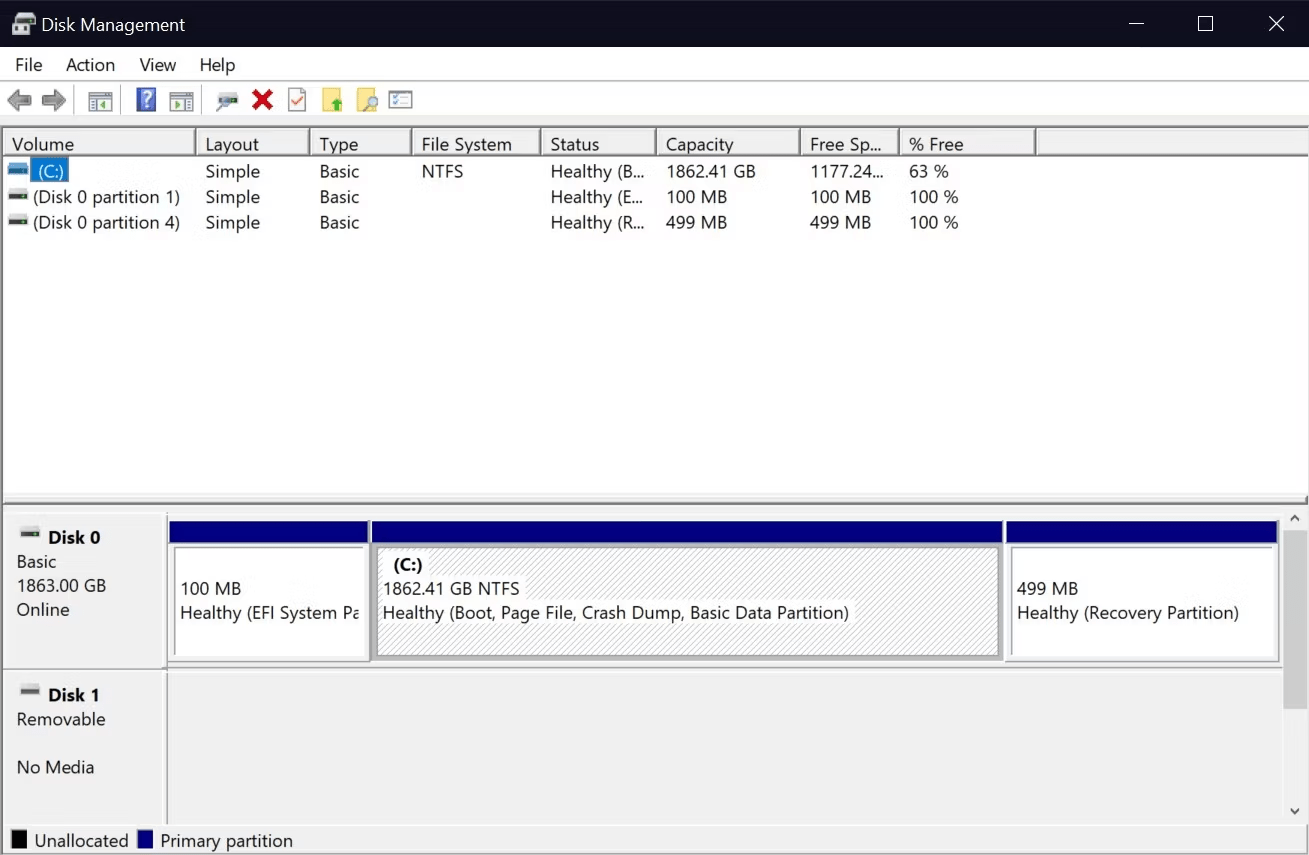Explore the volume using the folder-magnifier icon
The image size is (1309, 855).
point(366,99)
